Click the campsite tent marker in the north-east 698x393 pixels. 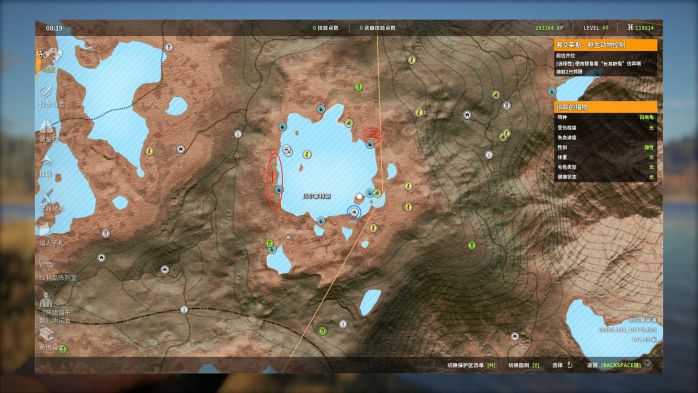[467, 115]
